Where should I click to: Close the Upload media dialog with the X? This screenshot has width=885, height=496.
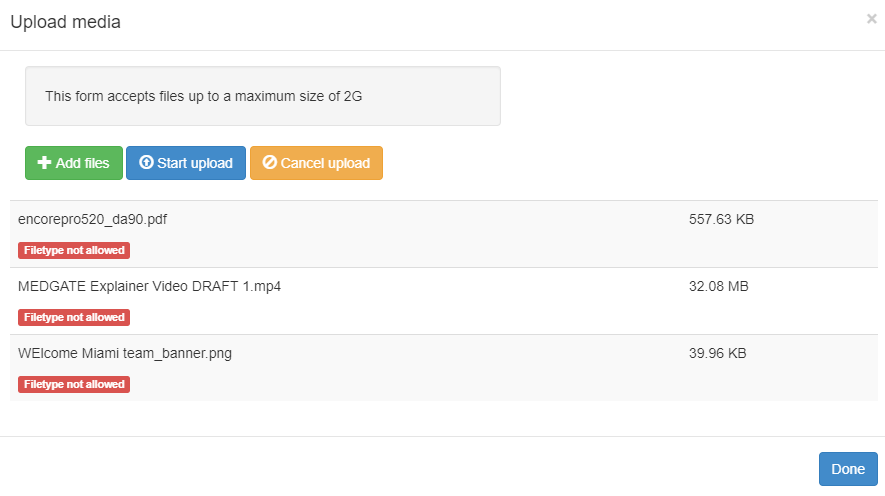point(871,19)
